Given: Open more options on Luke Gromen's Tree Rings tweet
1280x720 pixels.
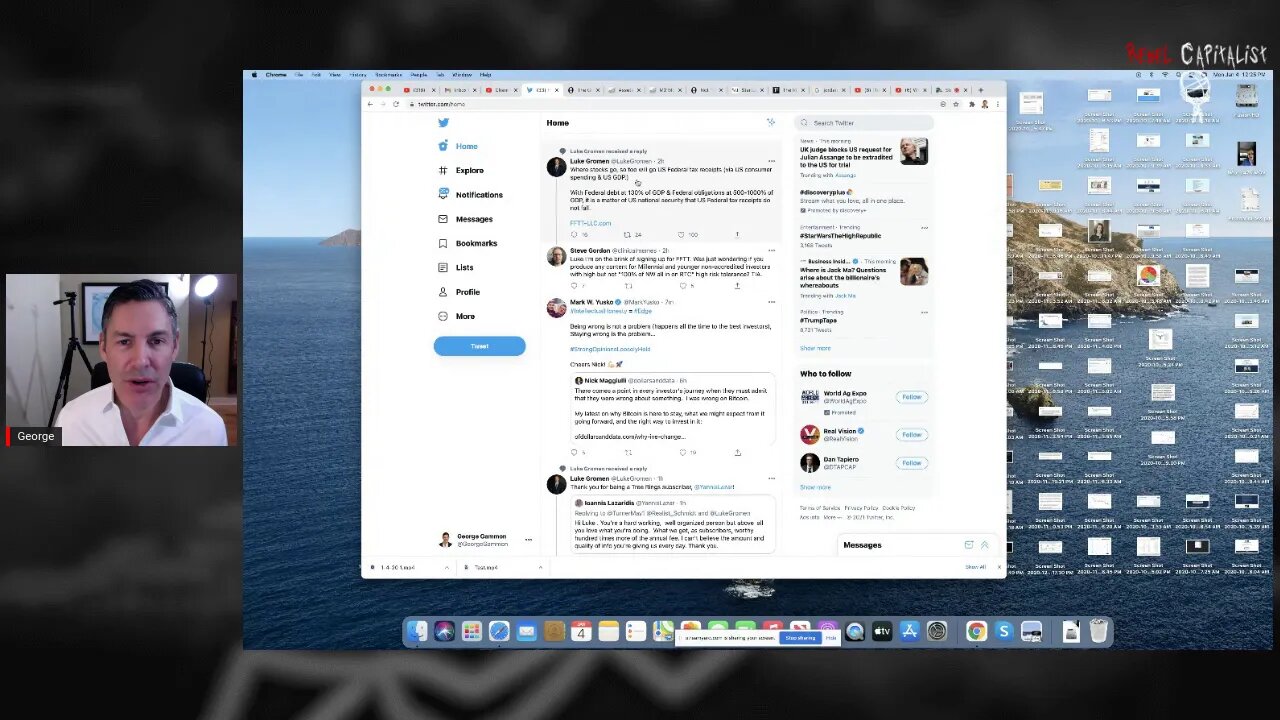Looking at the screenshot, I should 771,478.
